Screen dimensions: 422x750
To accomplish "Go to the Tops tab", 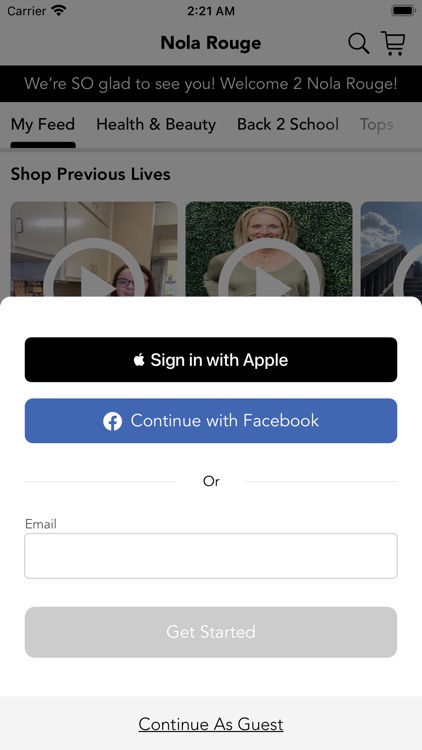I will pos(377,124).
